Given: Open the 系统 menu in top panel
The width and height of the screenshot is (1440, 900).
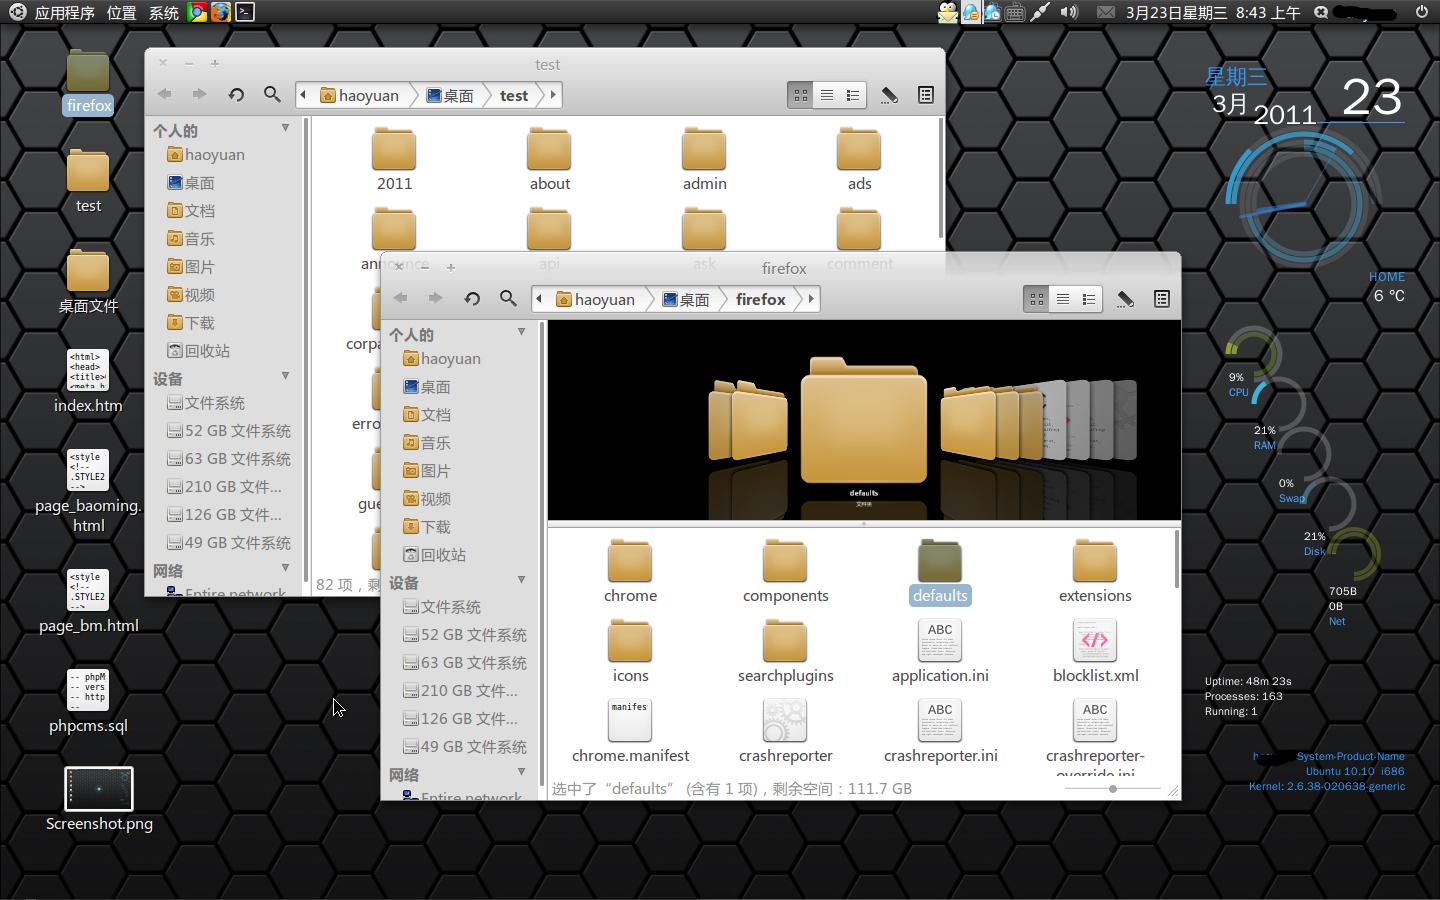Looking at the screenshot, I should click(164, 12).
